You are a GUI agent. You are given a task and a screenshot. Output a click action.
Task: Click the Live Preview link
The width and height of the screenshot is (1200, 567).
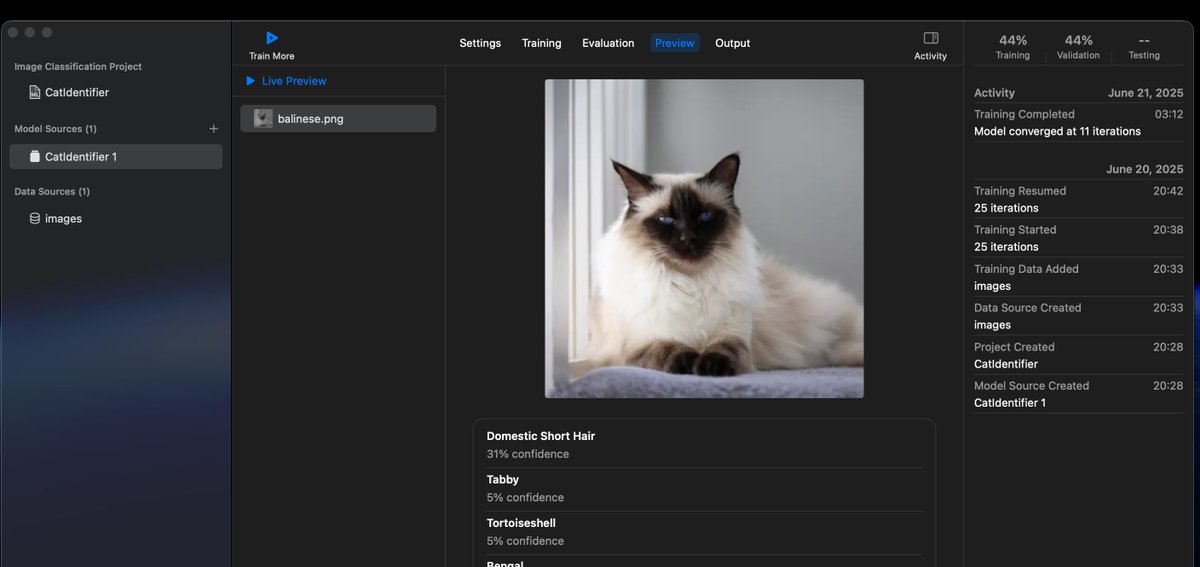[x=294, y=81]
